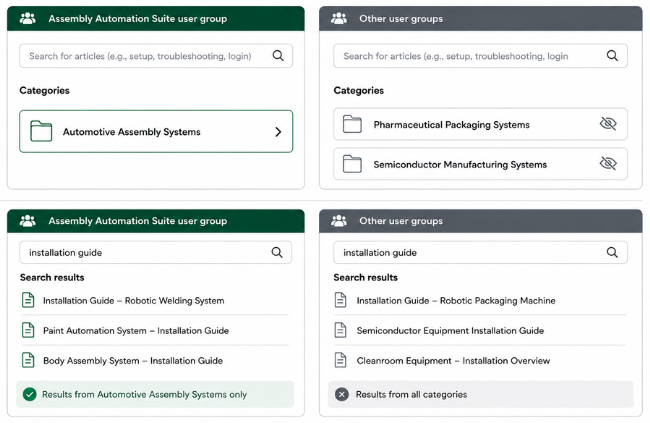
Task: Click 'Search results' heading in right lower panel
Action: tap(366, 277)
